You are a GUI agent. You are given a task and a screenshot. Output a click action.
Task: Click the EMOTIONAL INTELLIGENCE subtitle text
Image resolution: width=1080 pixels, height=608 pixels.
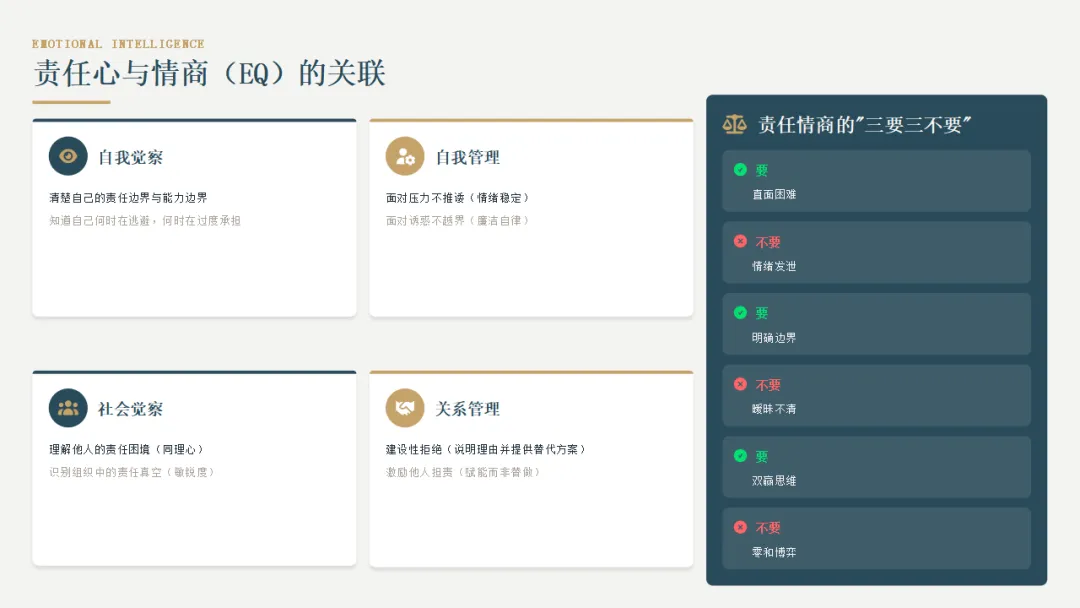[x=118, y=44]
